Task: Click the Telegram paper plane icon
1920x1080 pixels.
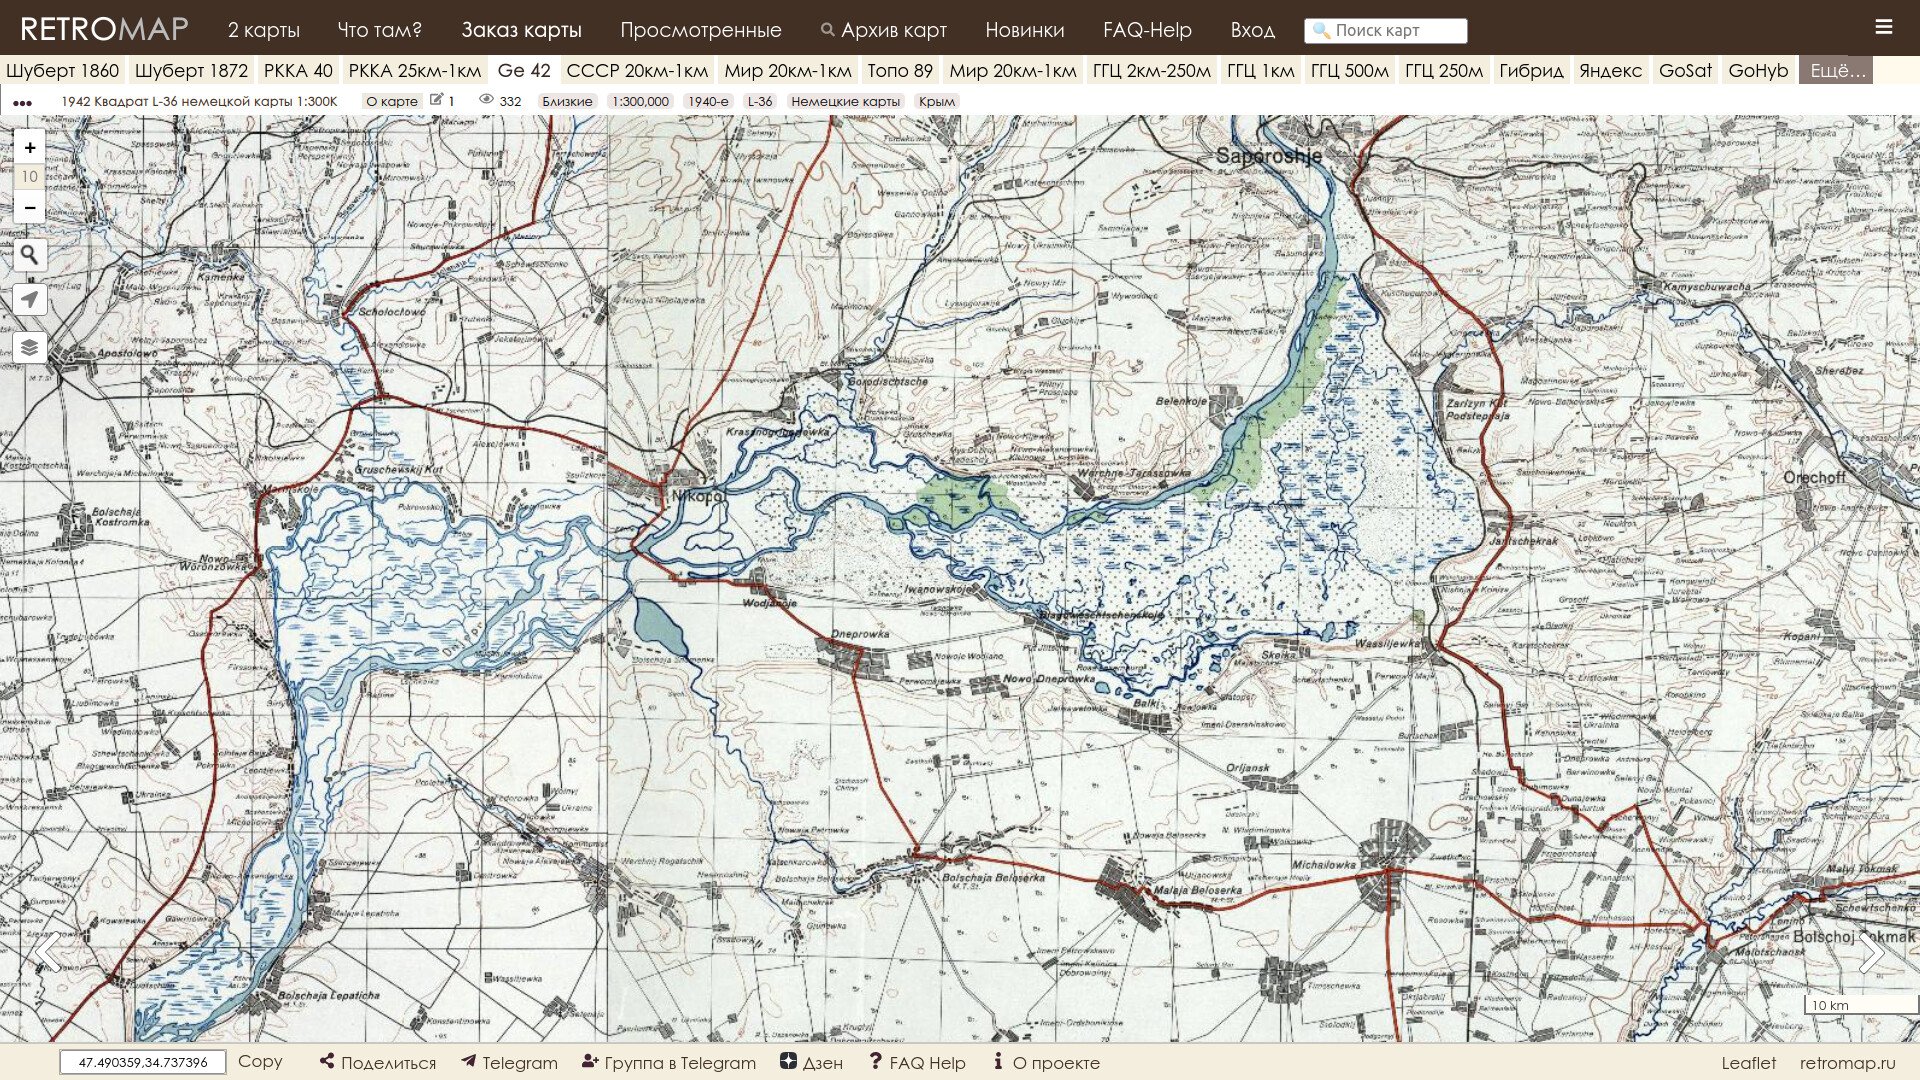Action: tap(468, 1061)
